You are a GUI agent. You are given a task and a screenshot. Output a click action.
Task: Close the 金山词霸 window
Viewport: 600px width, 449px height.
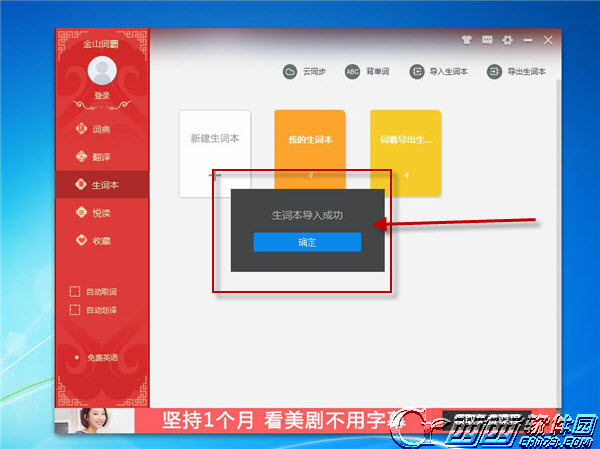pyautogui.click(x=548, y=40)
